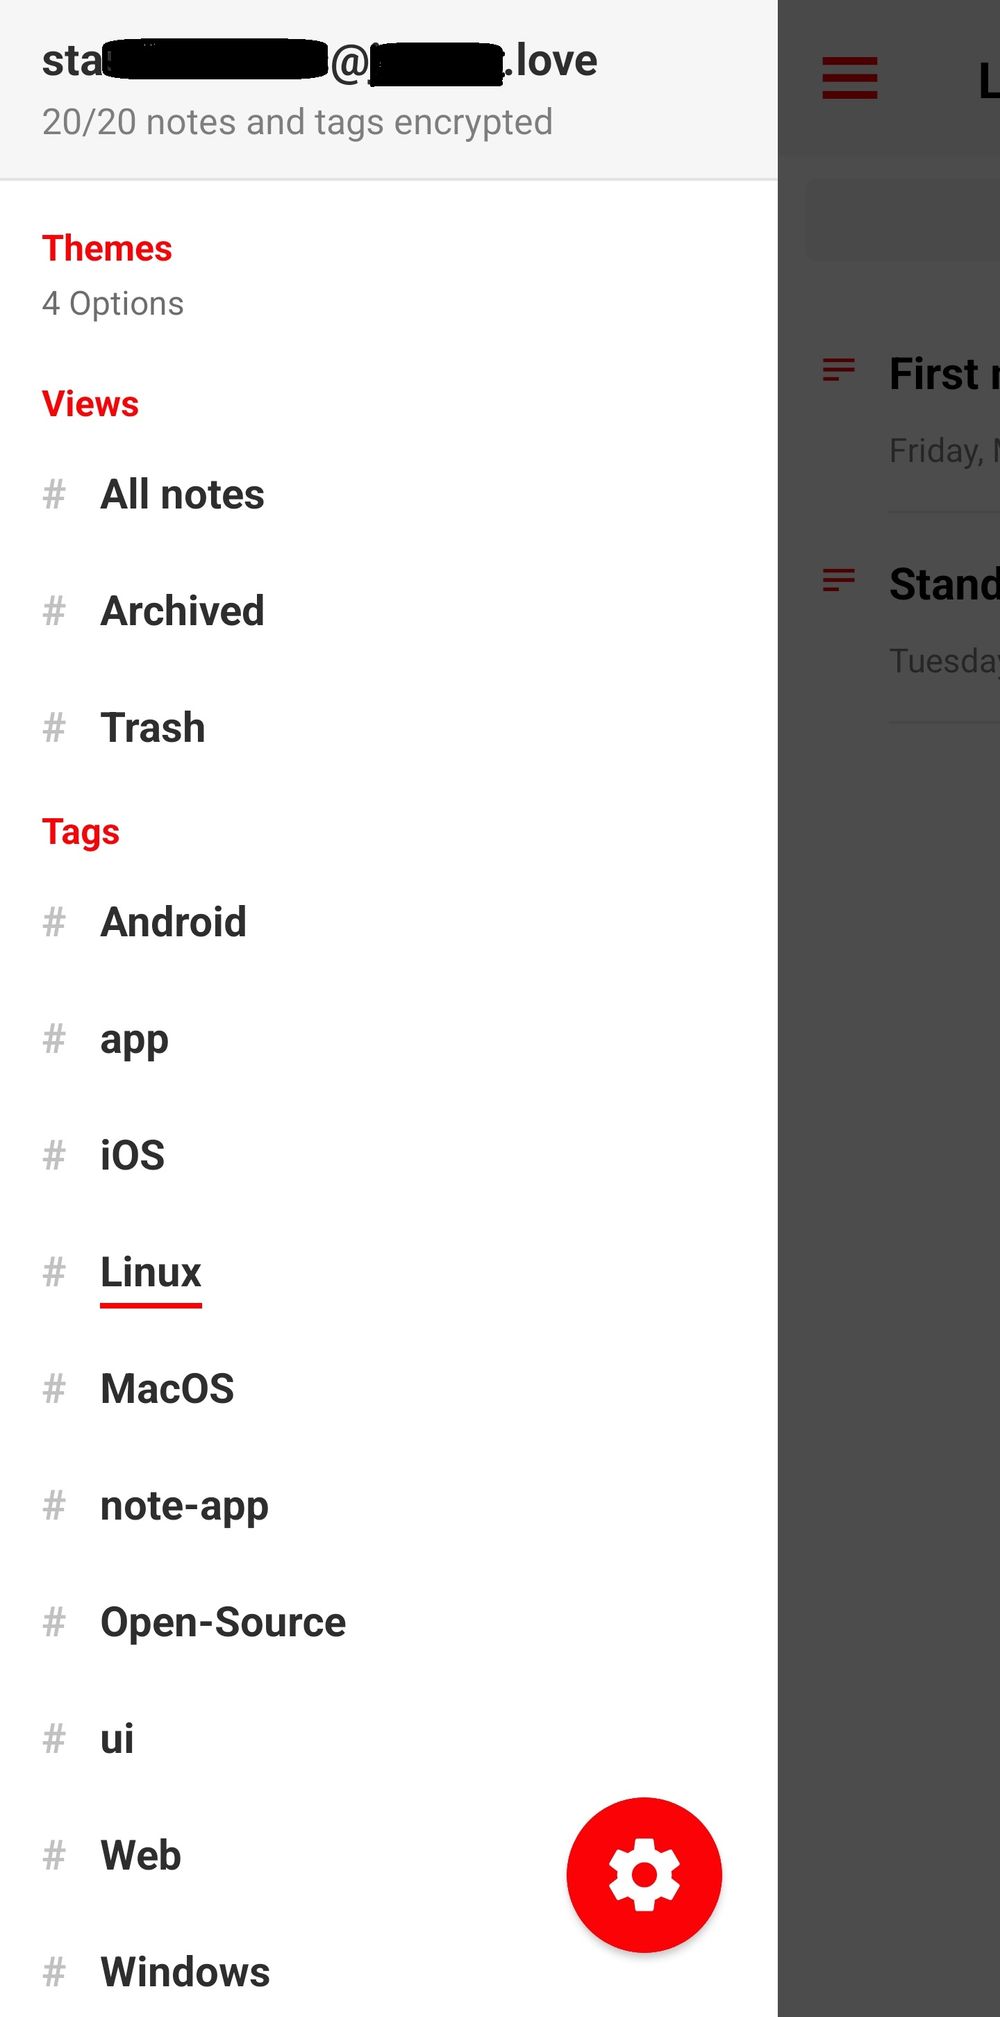Open the Archived view

pos(182,611)
